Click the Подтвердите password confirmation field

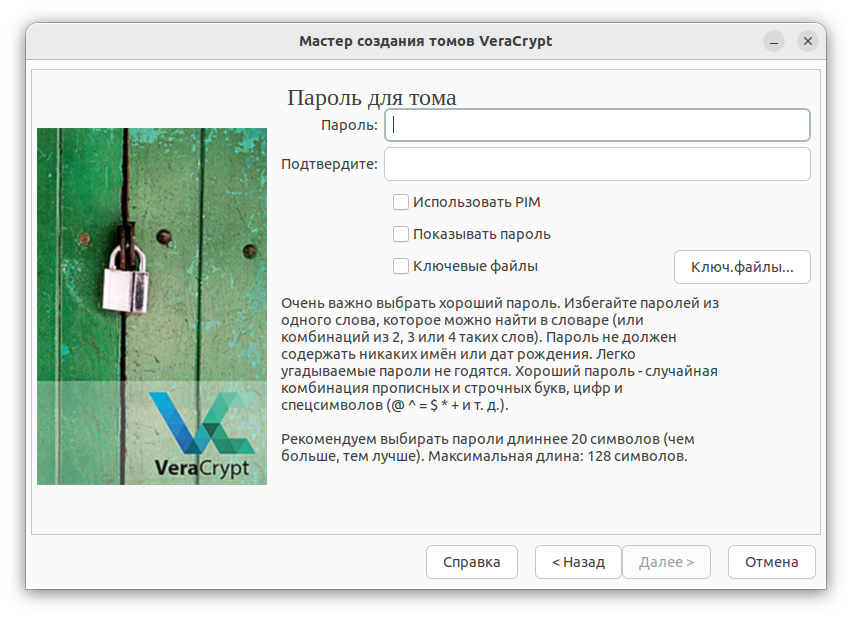point(597,164)
